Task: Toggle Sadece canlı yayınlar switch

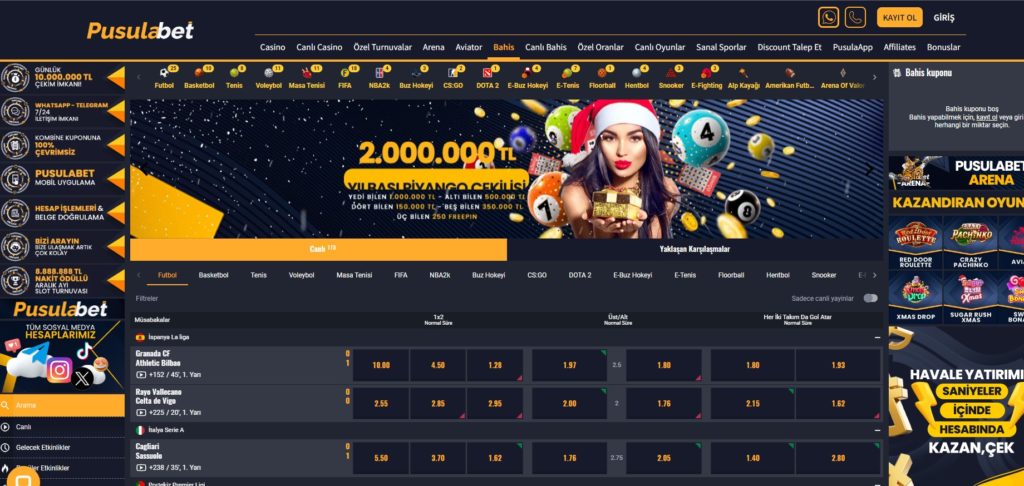Action: tap(871, 299)
